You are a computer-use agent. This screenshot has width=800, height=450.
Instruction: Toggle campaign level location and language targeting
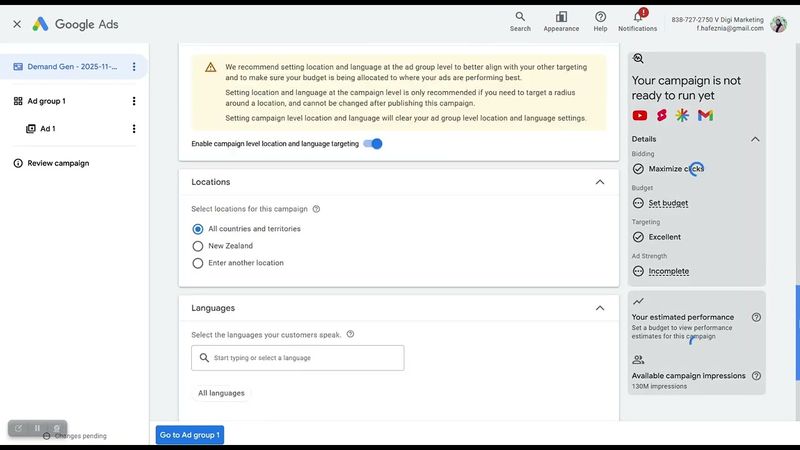coord(373,144)
